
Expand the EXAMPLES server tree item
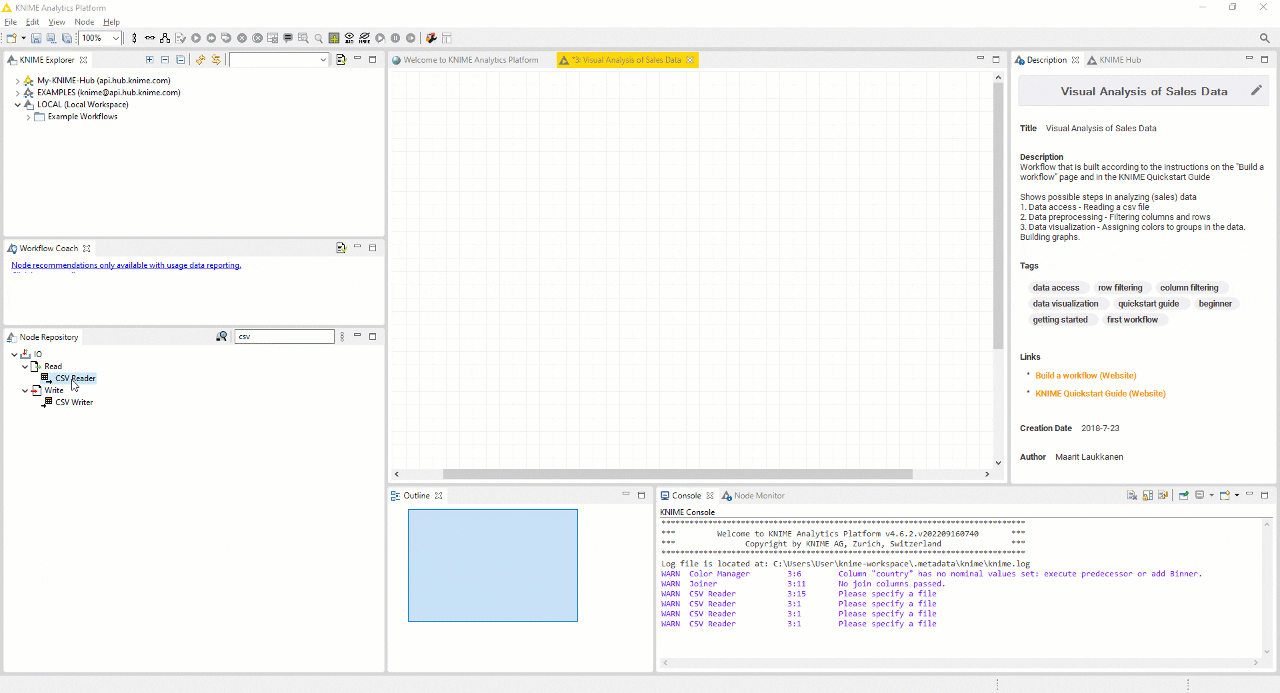(x=20, y=92)
